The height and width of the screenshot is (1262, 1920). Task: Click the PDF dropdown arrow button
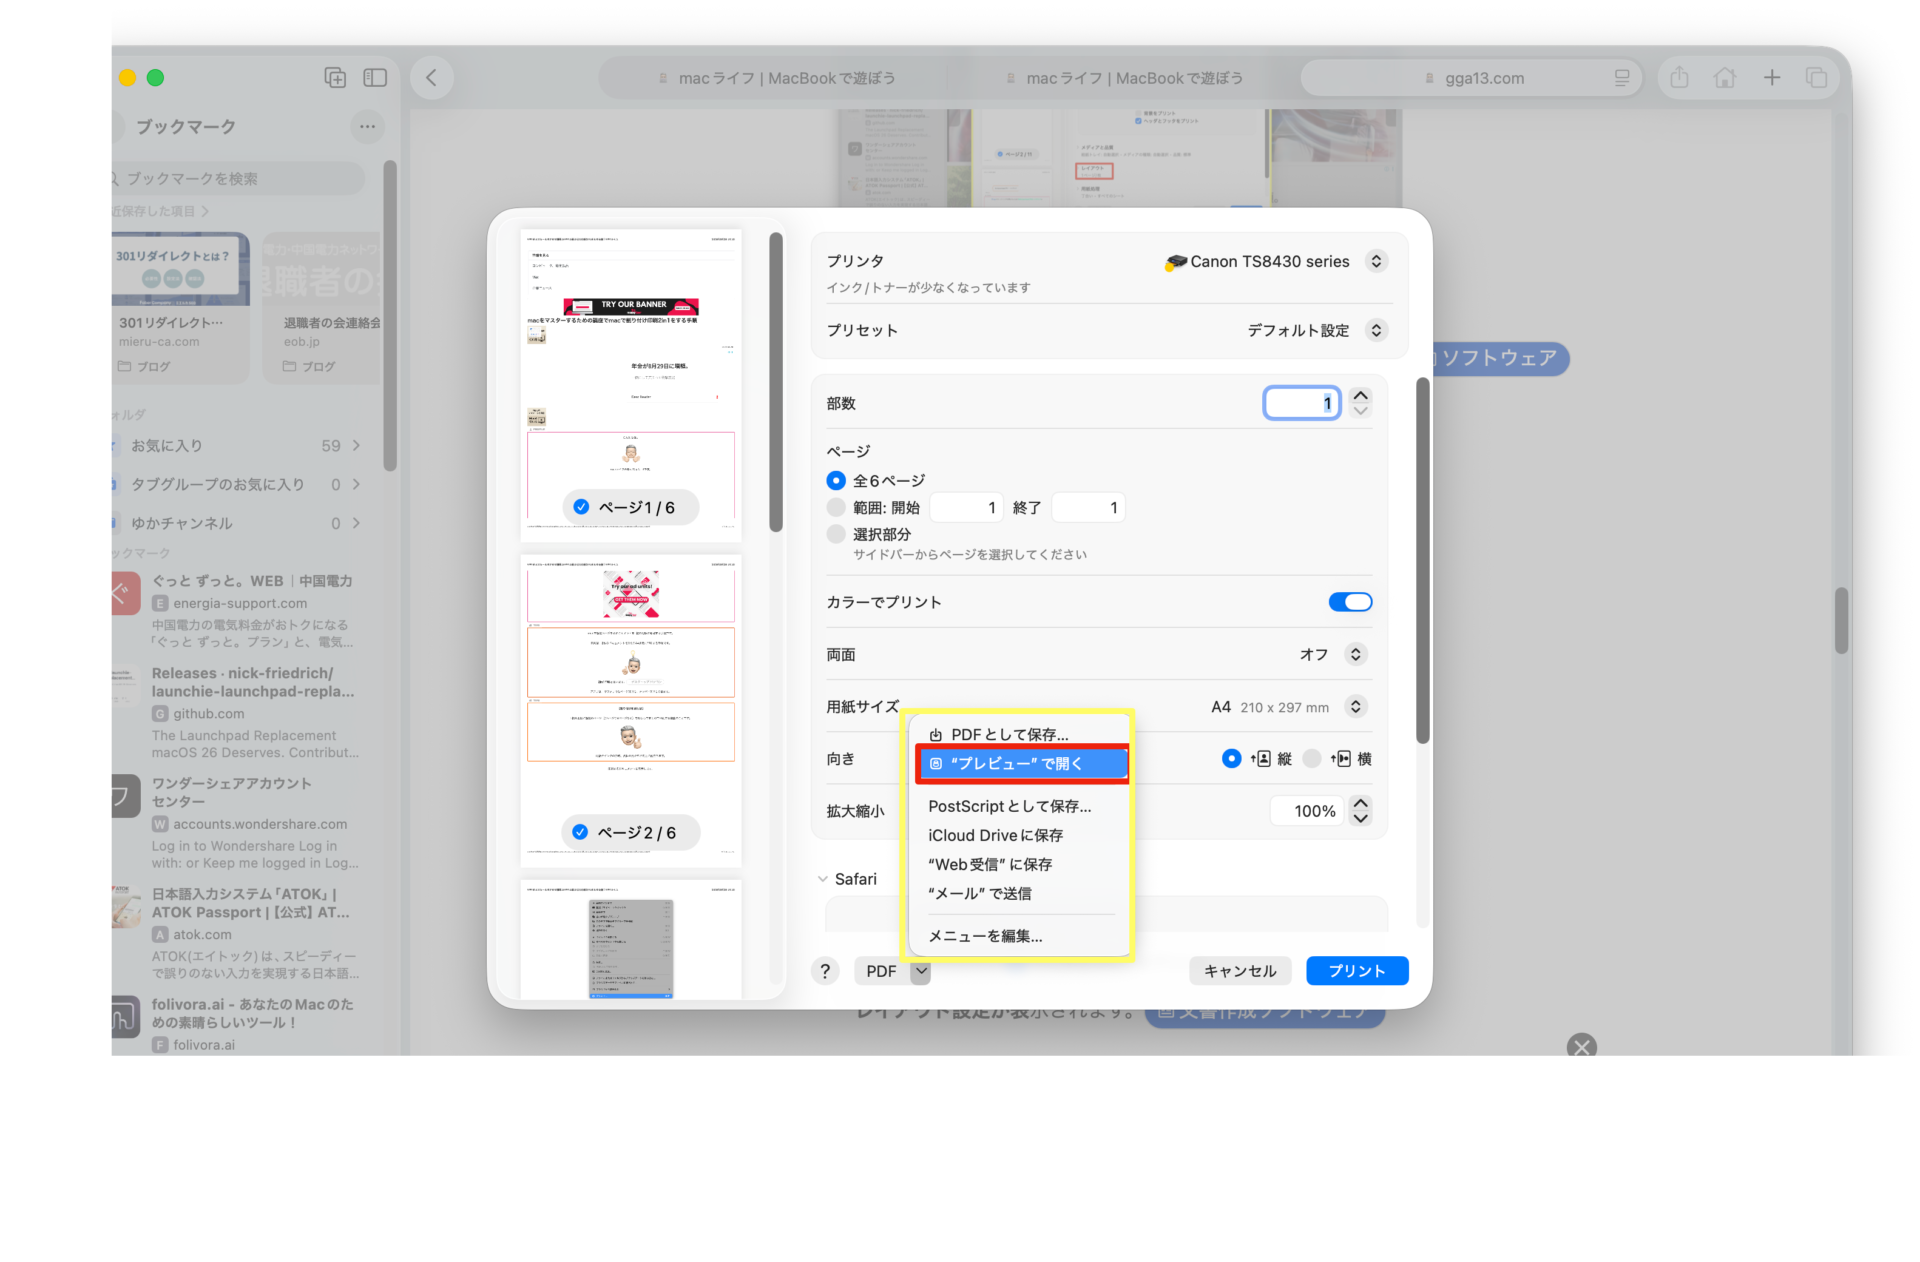point(921,971)
